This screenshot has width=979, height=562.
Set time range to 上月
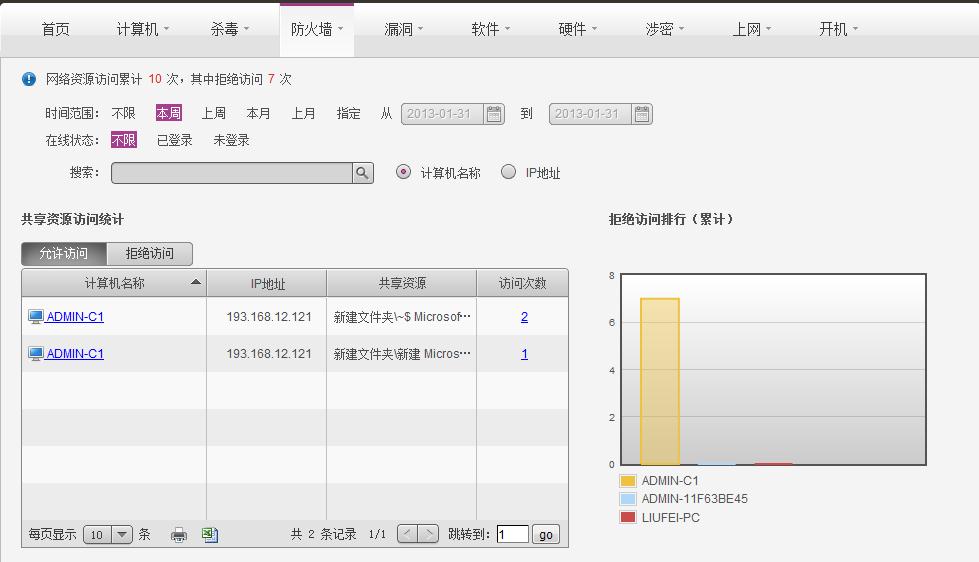tap(303, 113)
